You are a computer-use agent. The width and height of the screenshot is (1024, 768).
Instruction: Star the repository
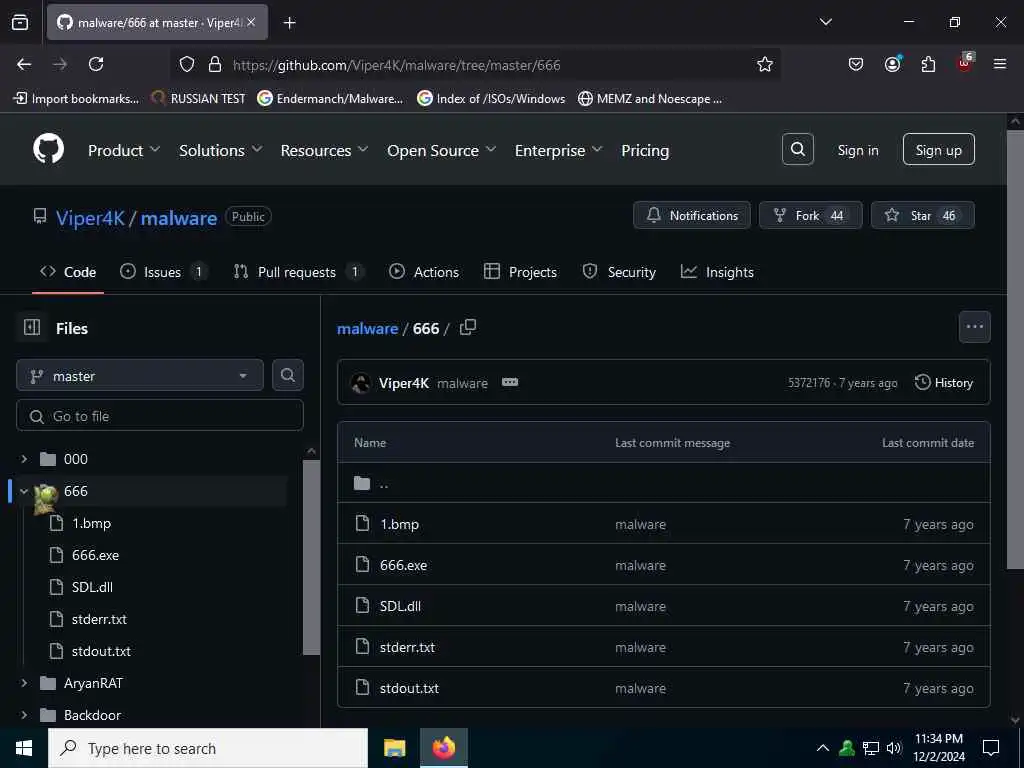click(922, 216)
